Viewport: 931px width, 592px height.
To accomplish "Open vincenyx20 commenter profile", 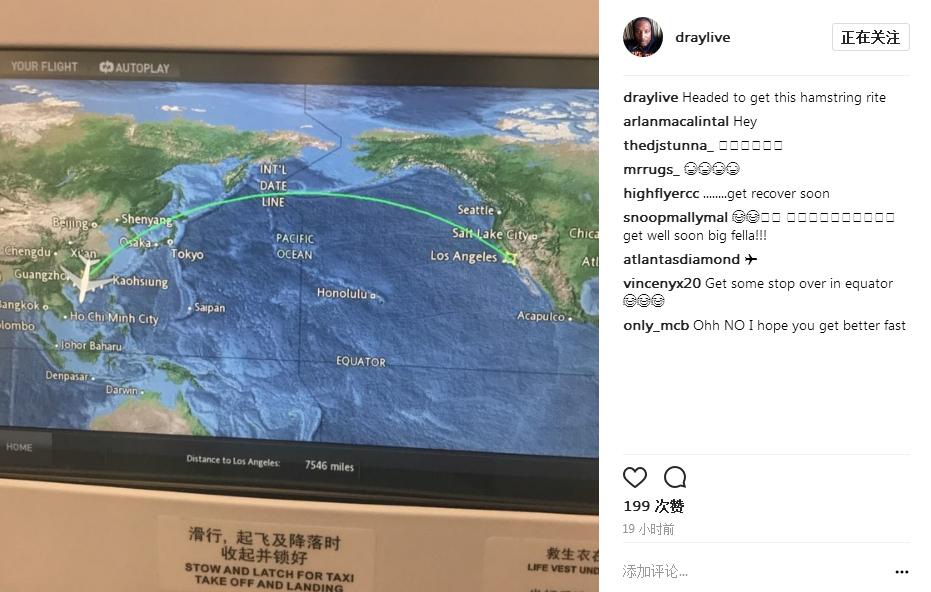I will [x=662, y=283].
